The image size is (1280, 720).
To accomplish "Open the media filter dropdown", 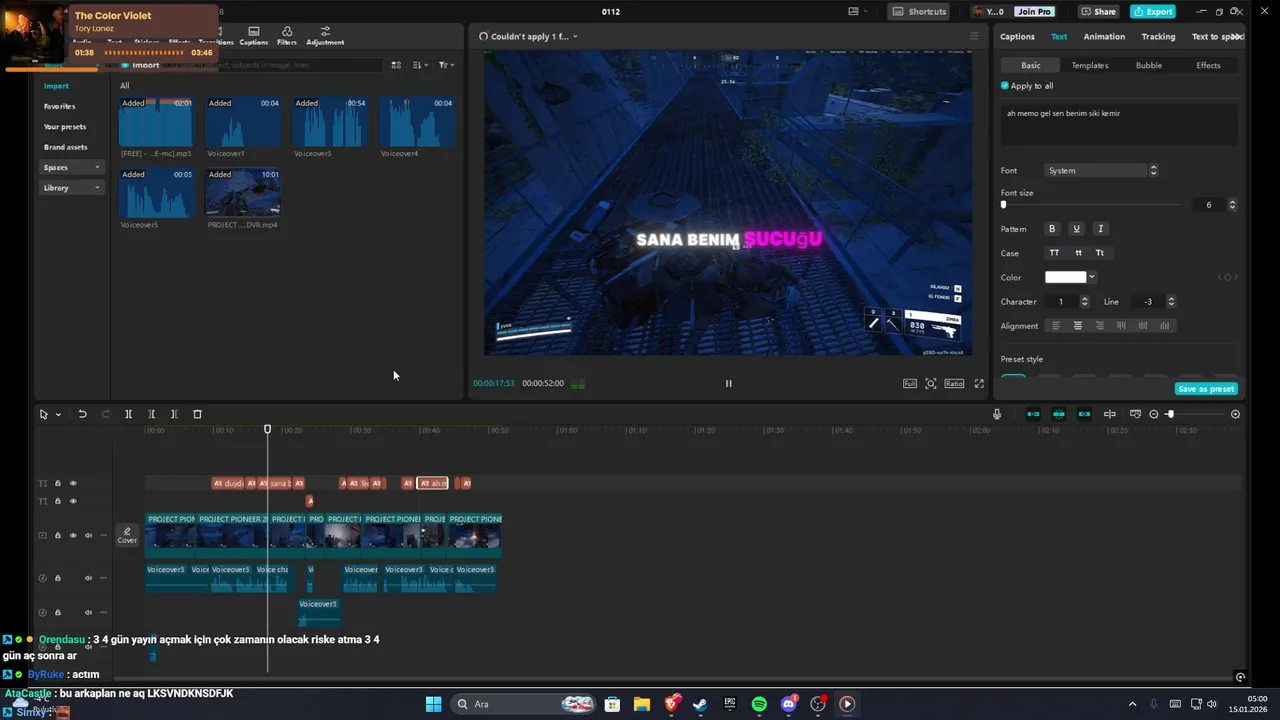I will tap(446, 65).
